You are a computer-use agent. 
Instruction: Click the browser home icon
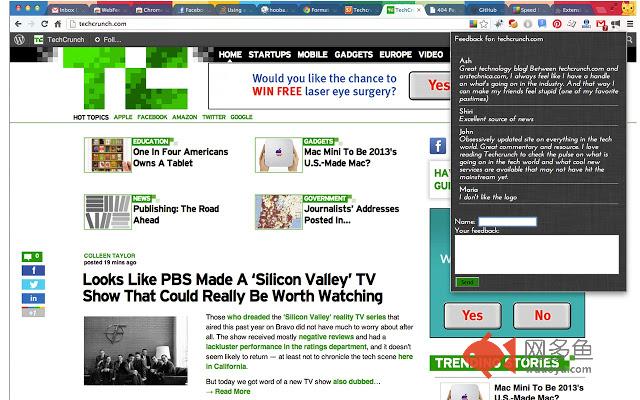point(58,24)
